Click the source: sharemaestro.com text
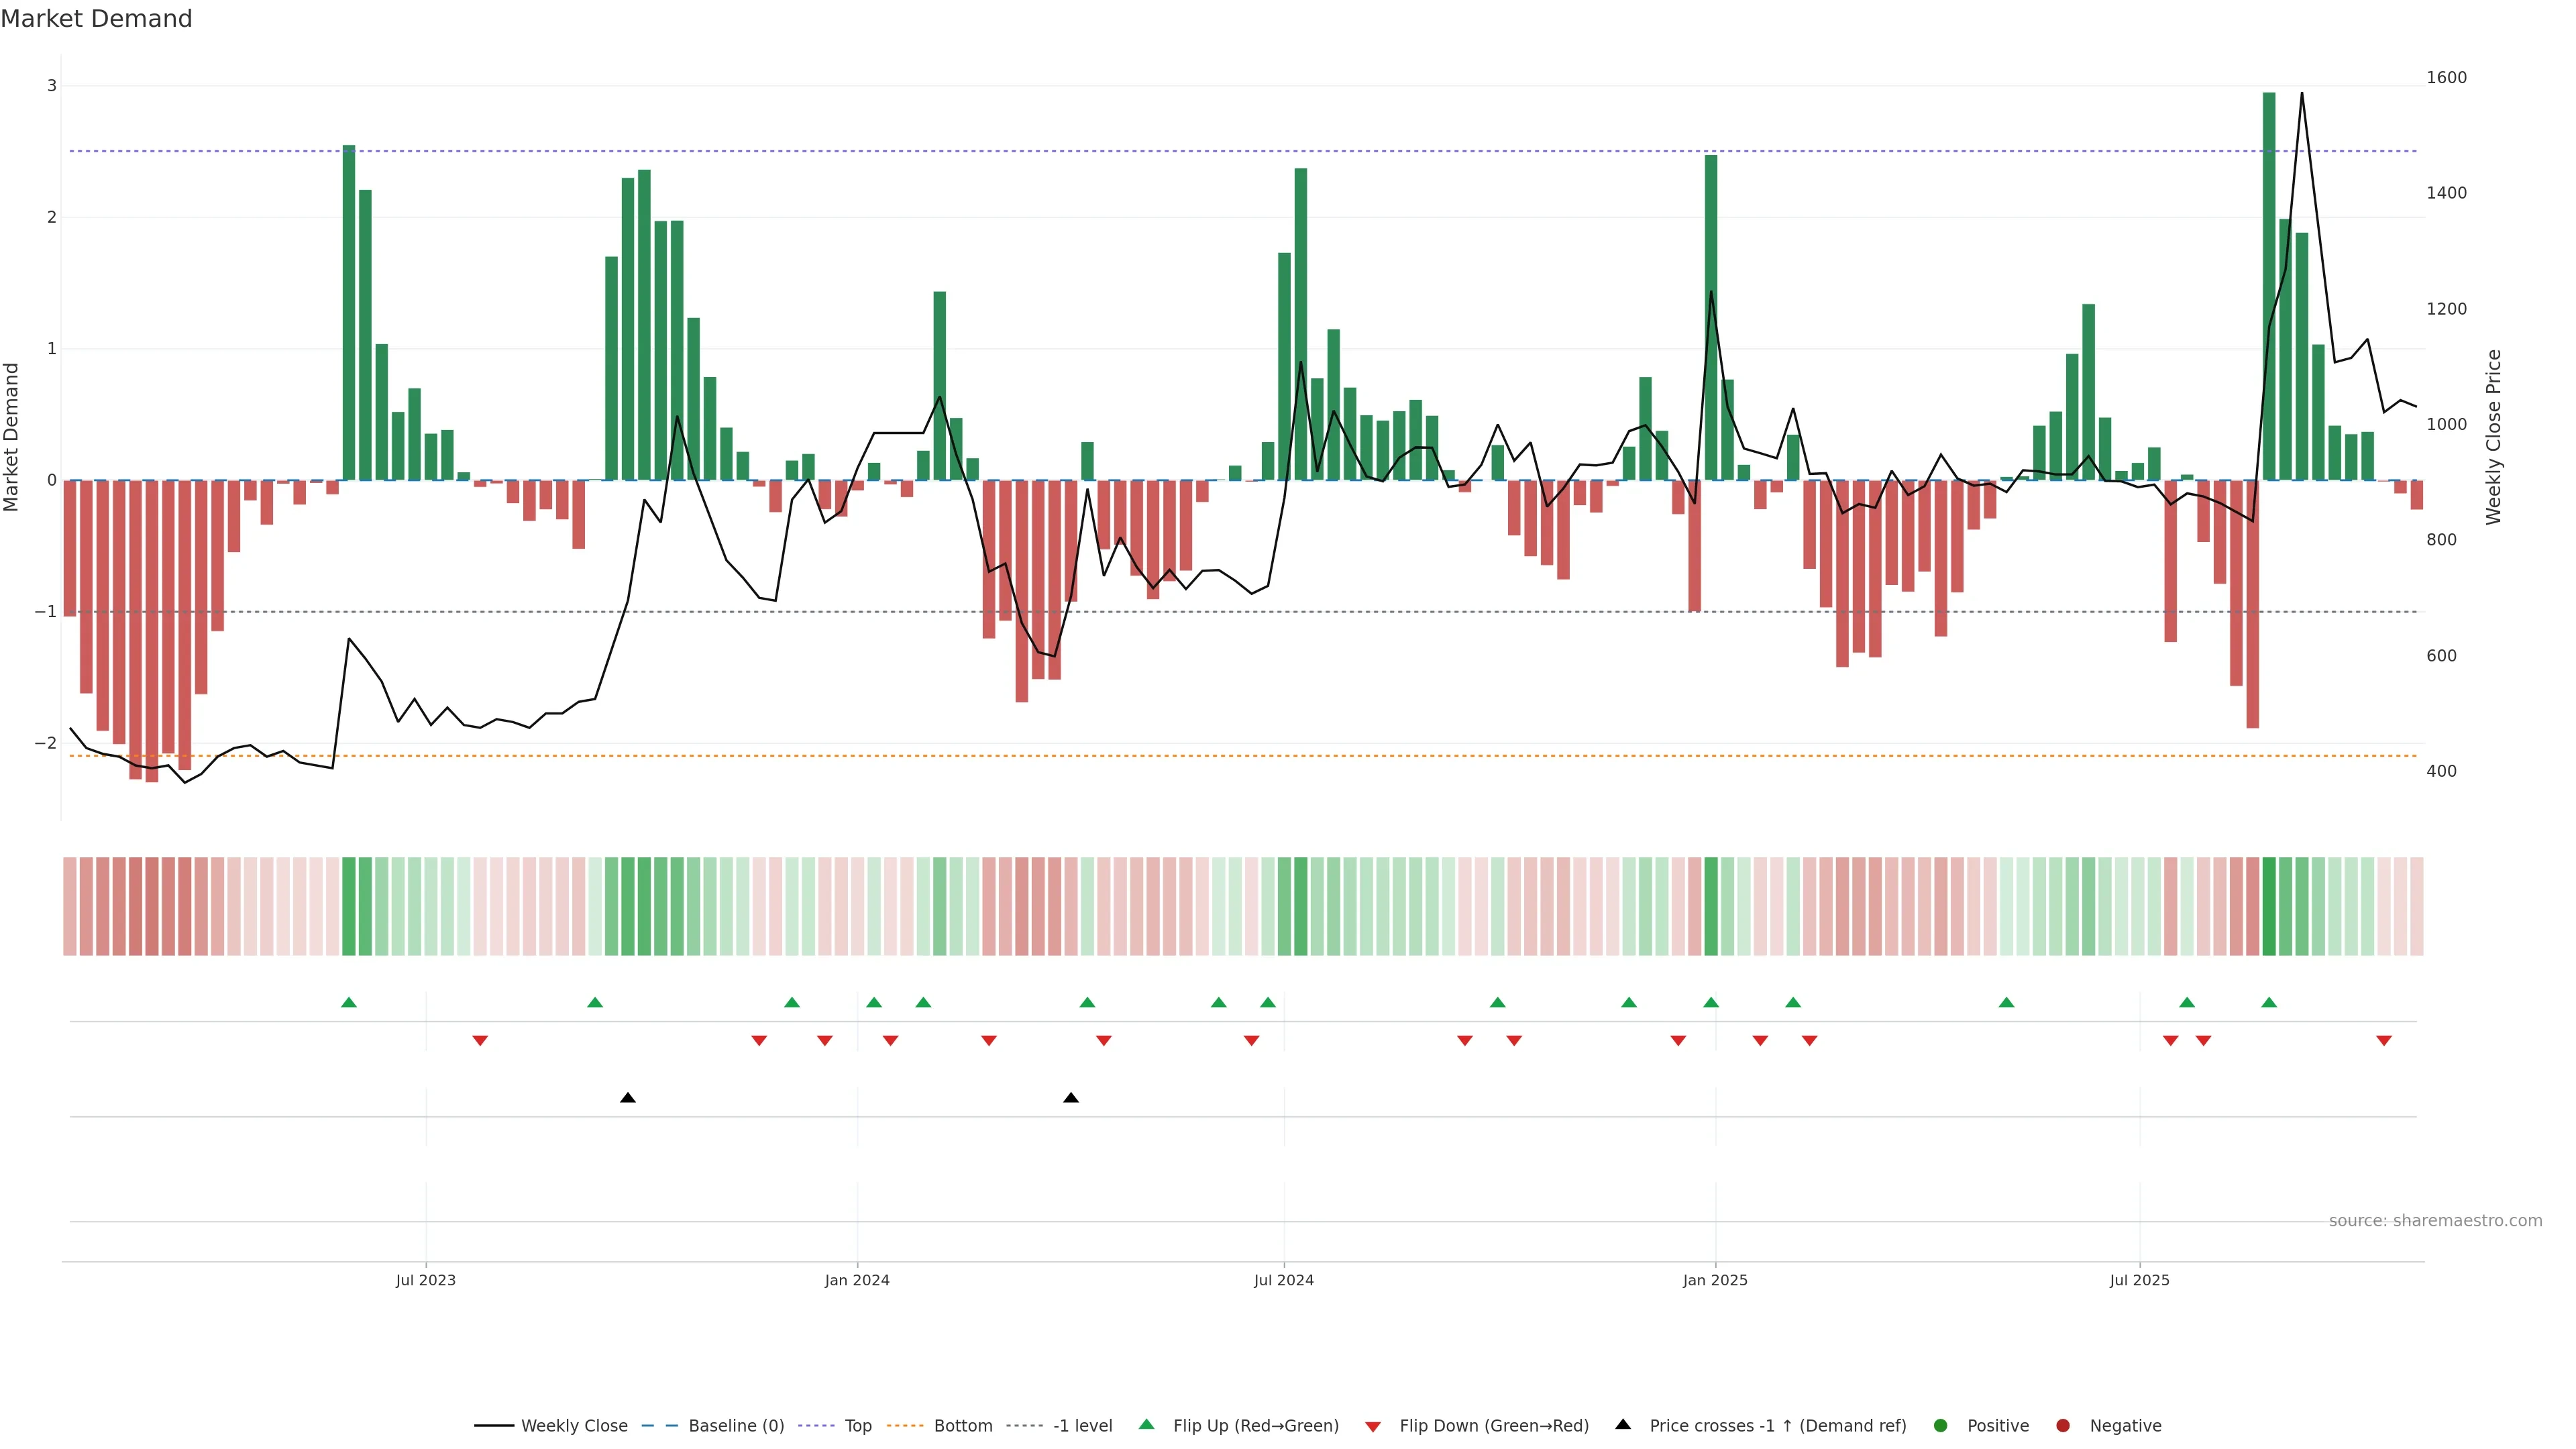Viewport: 2576px width, 1449px height. [x=2435, y=1220]
